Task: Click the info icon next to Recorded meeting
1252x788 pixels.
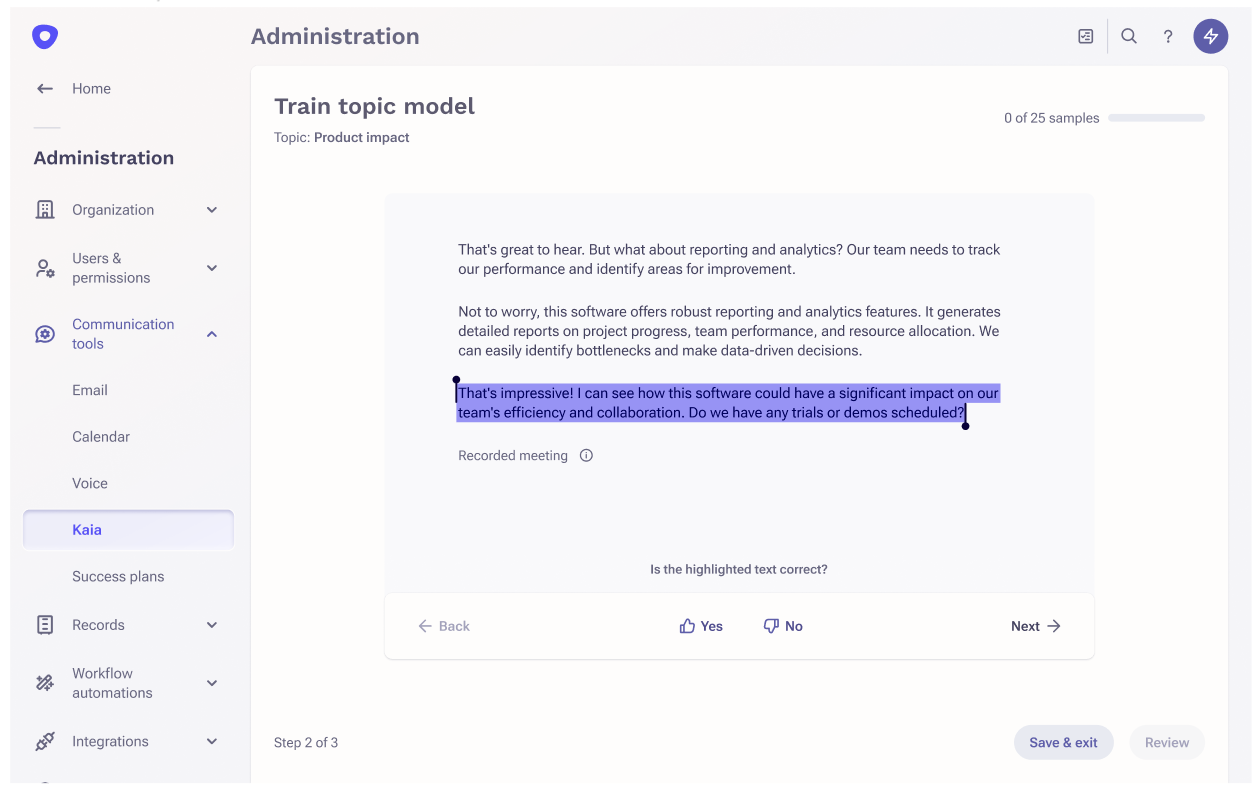Action: [586, 455]
